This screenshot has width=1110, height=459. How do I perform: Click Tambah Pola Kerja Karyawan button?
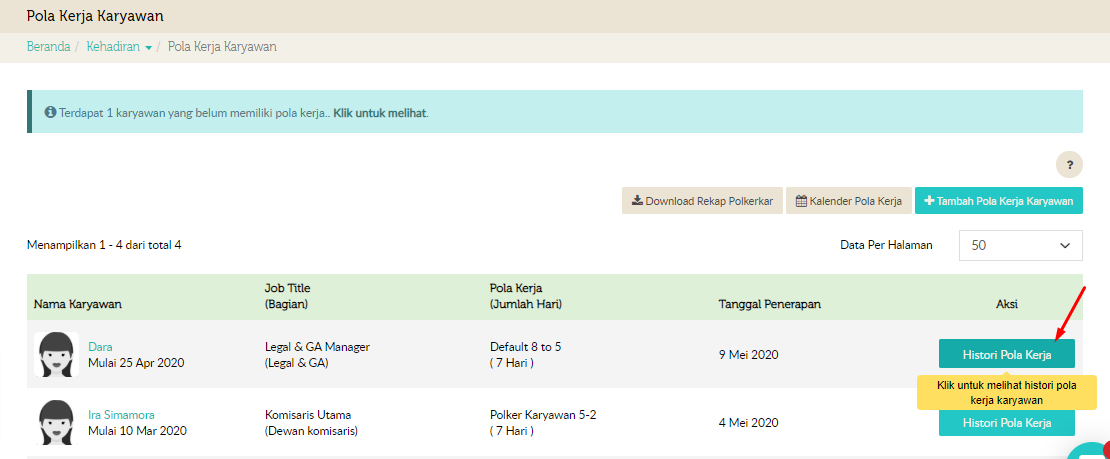[x=998, y=201]
